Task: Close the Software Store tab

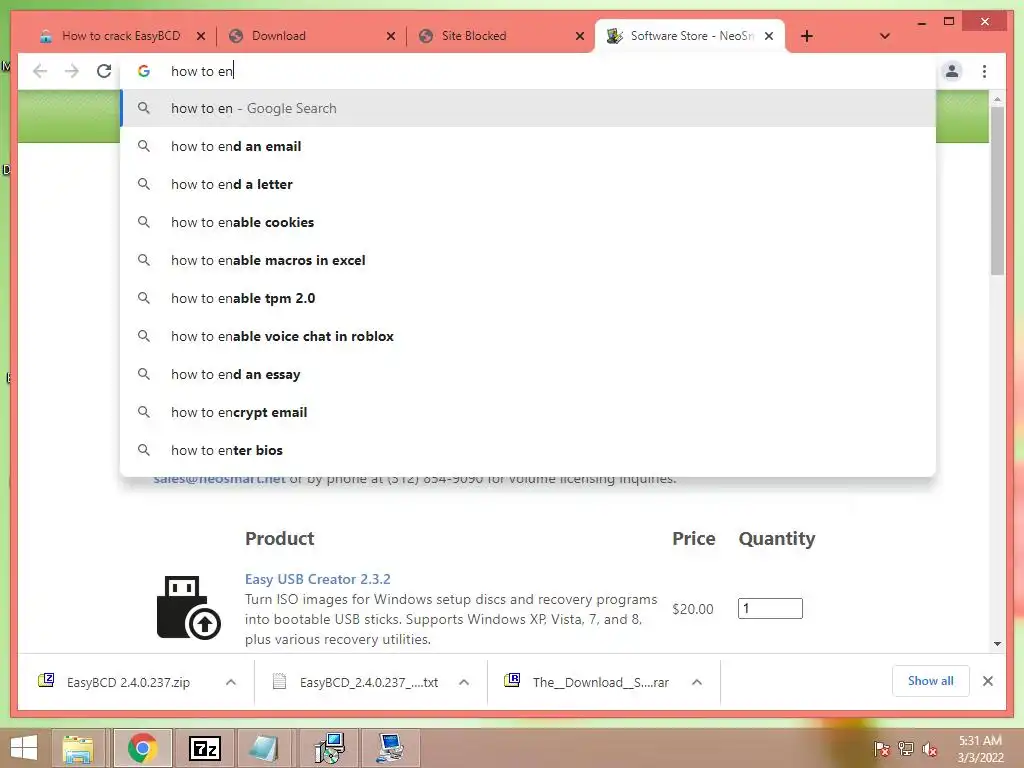Action: point(769,36)
